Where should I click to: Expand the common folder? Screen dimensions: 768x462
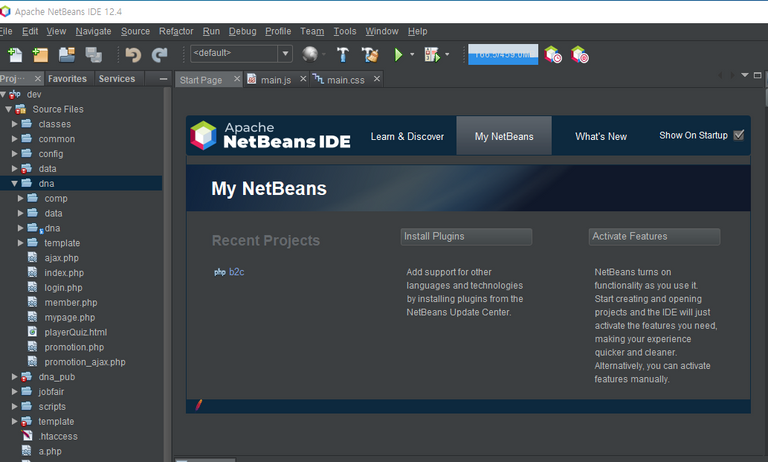tap(14, 139)
